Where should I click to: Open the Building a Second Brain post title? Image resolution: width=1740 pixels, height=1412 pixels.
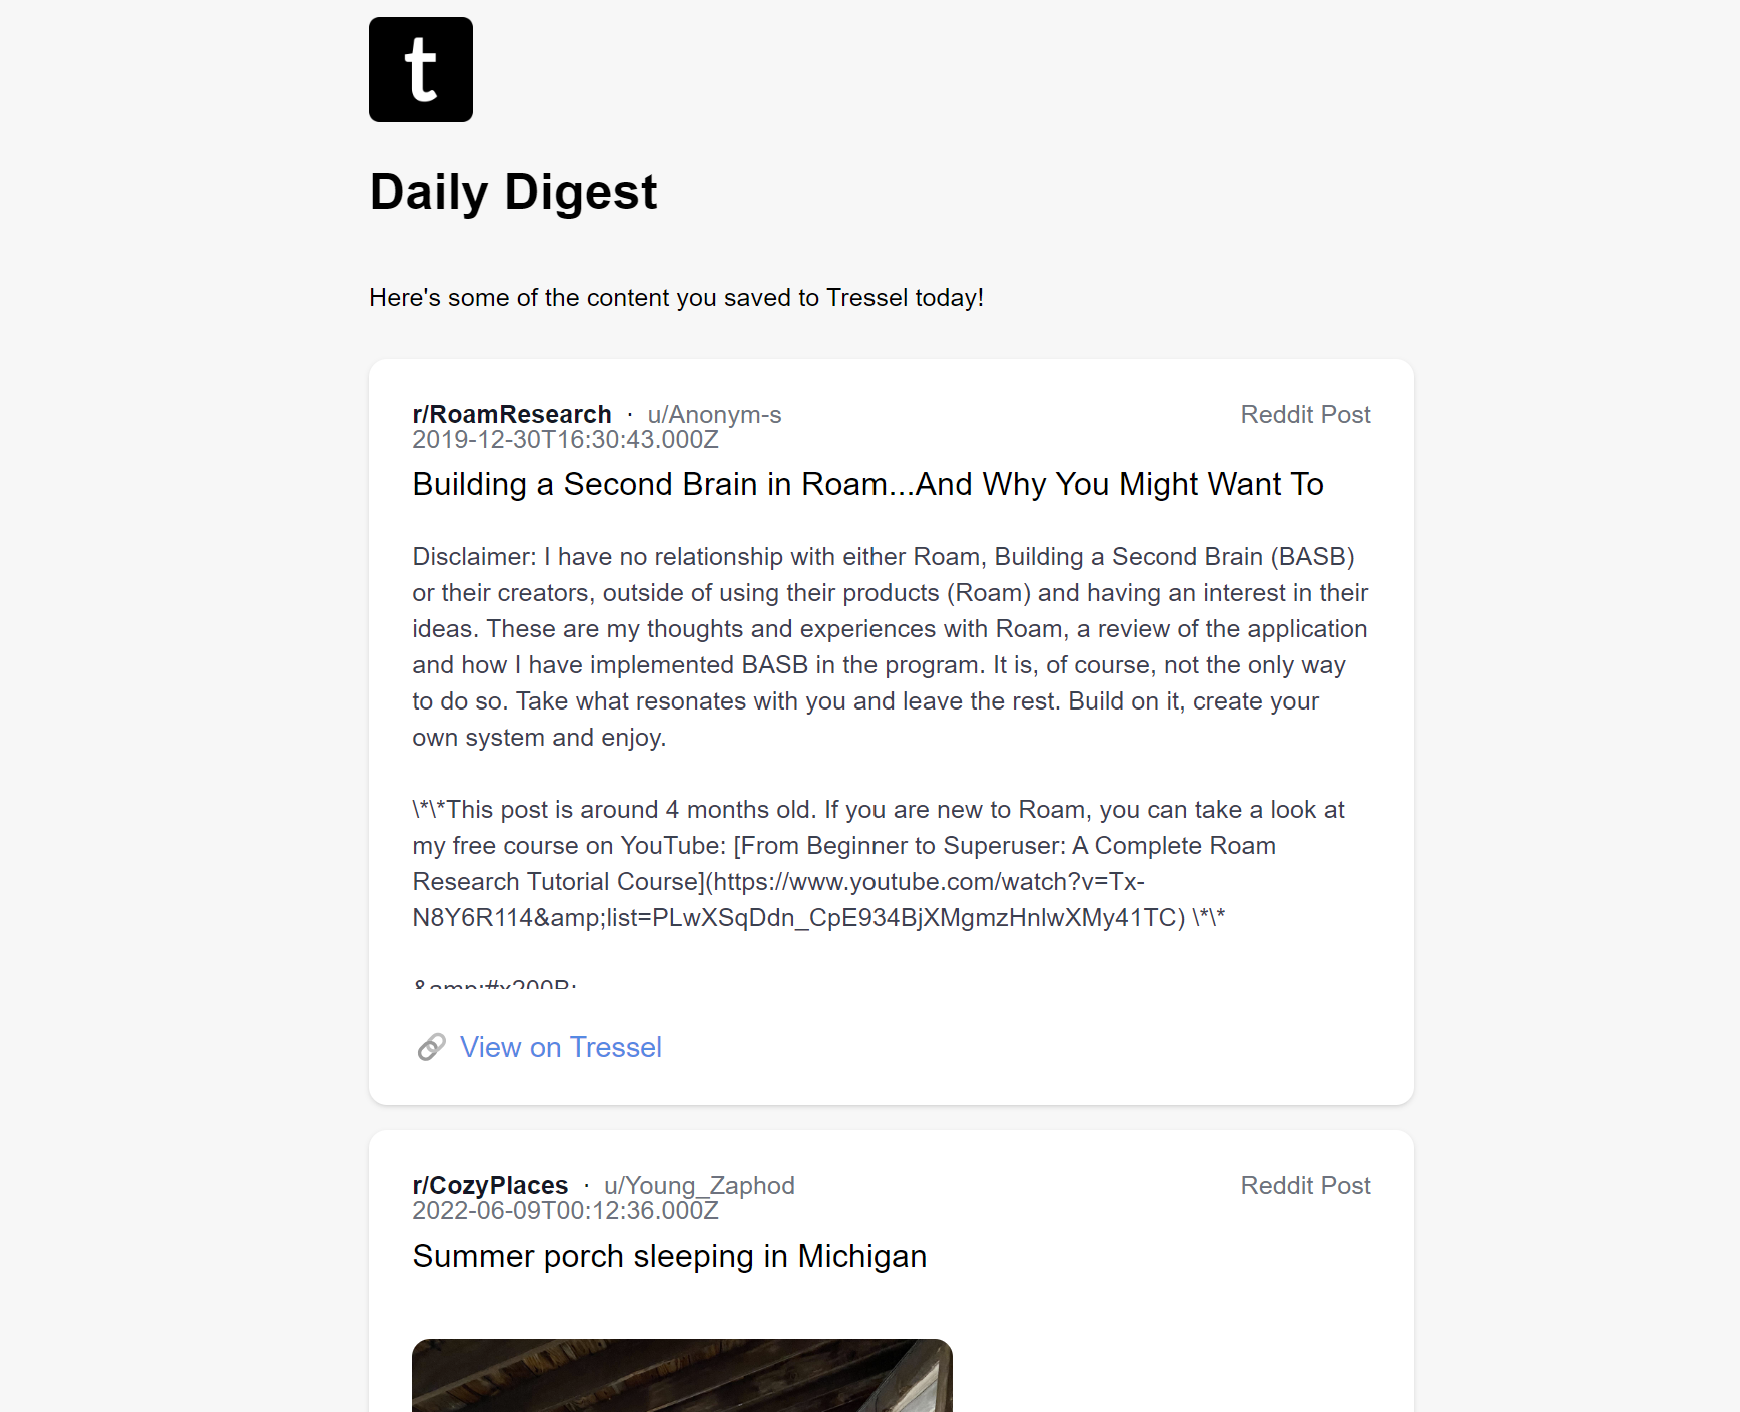[867, 484]
